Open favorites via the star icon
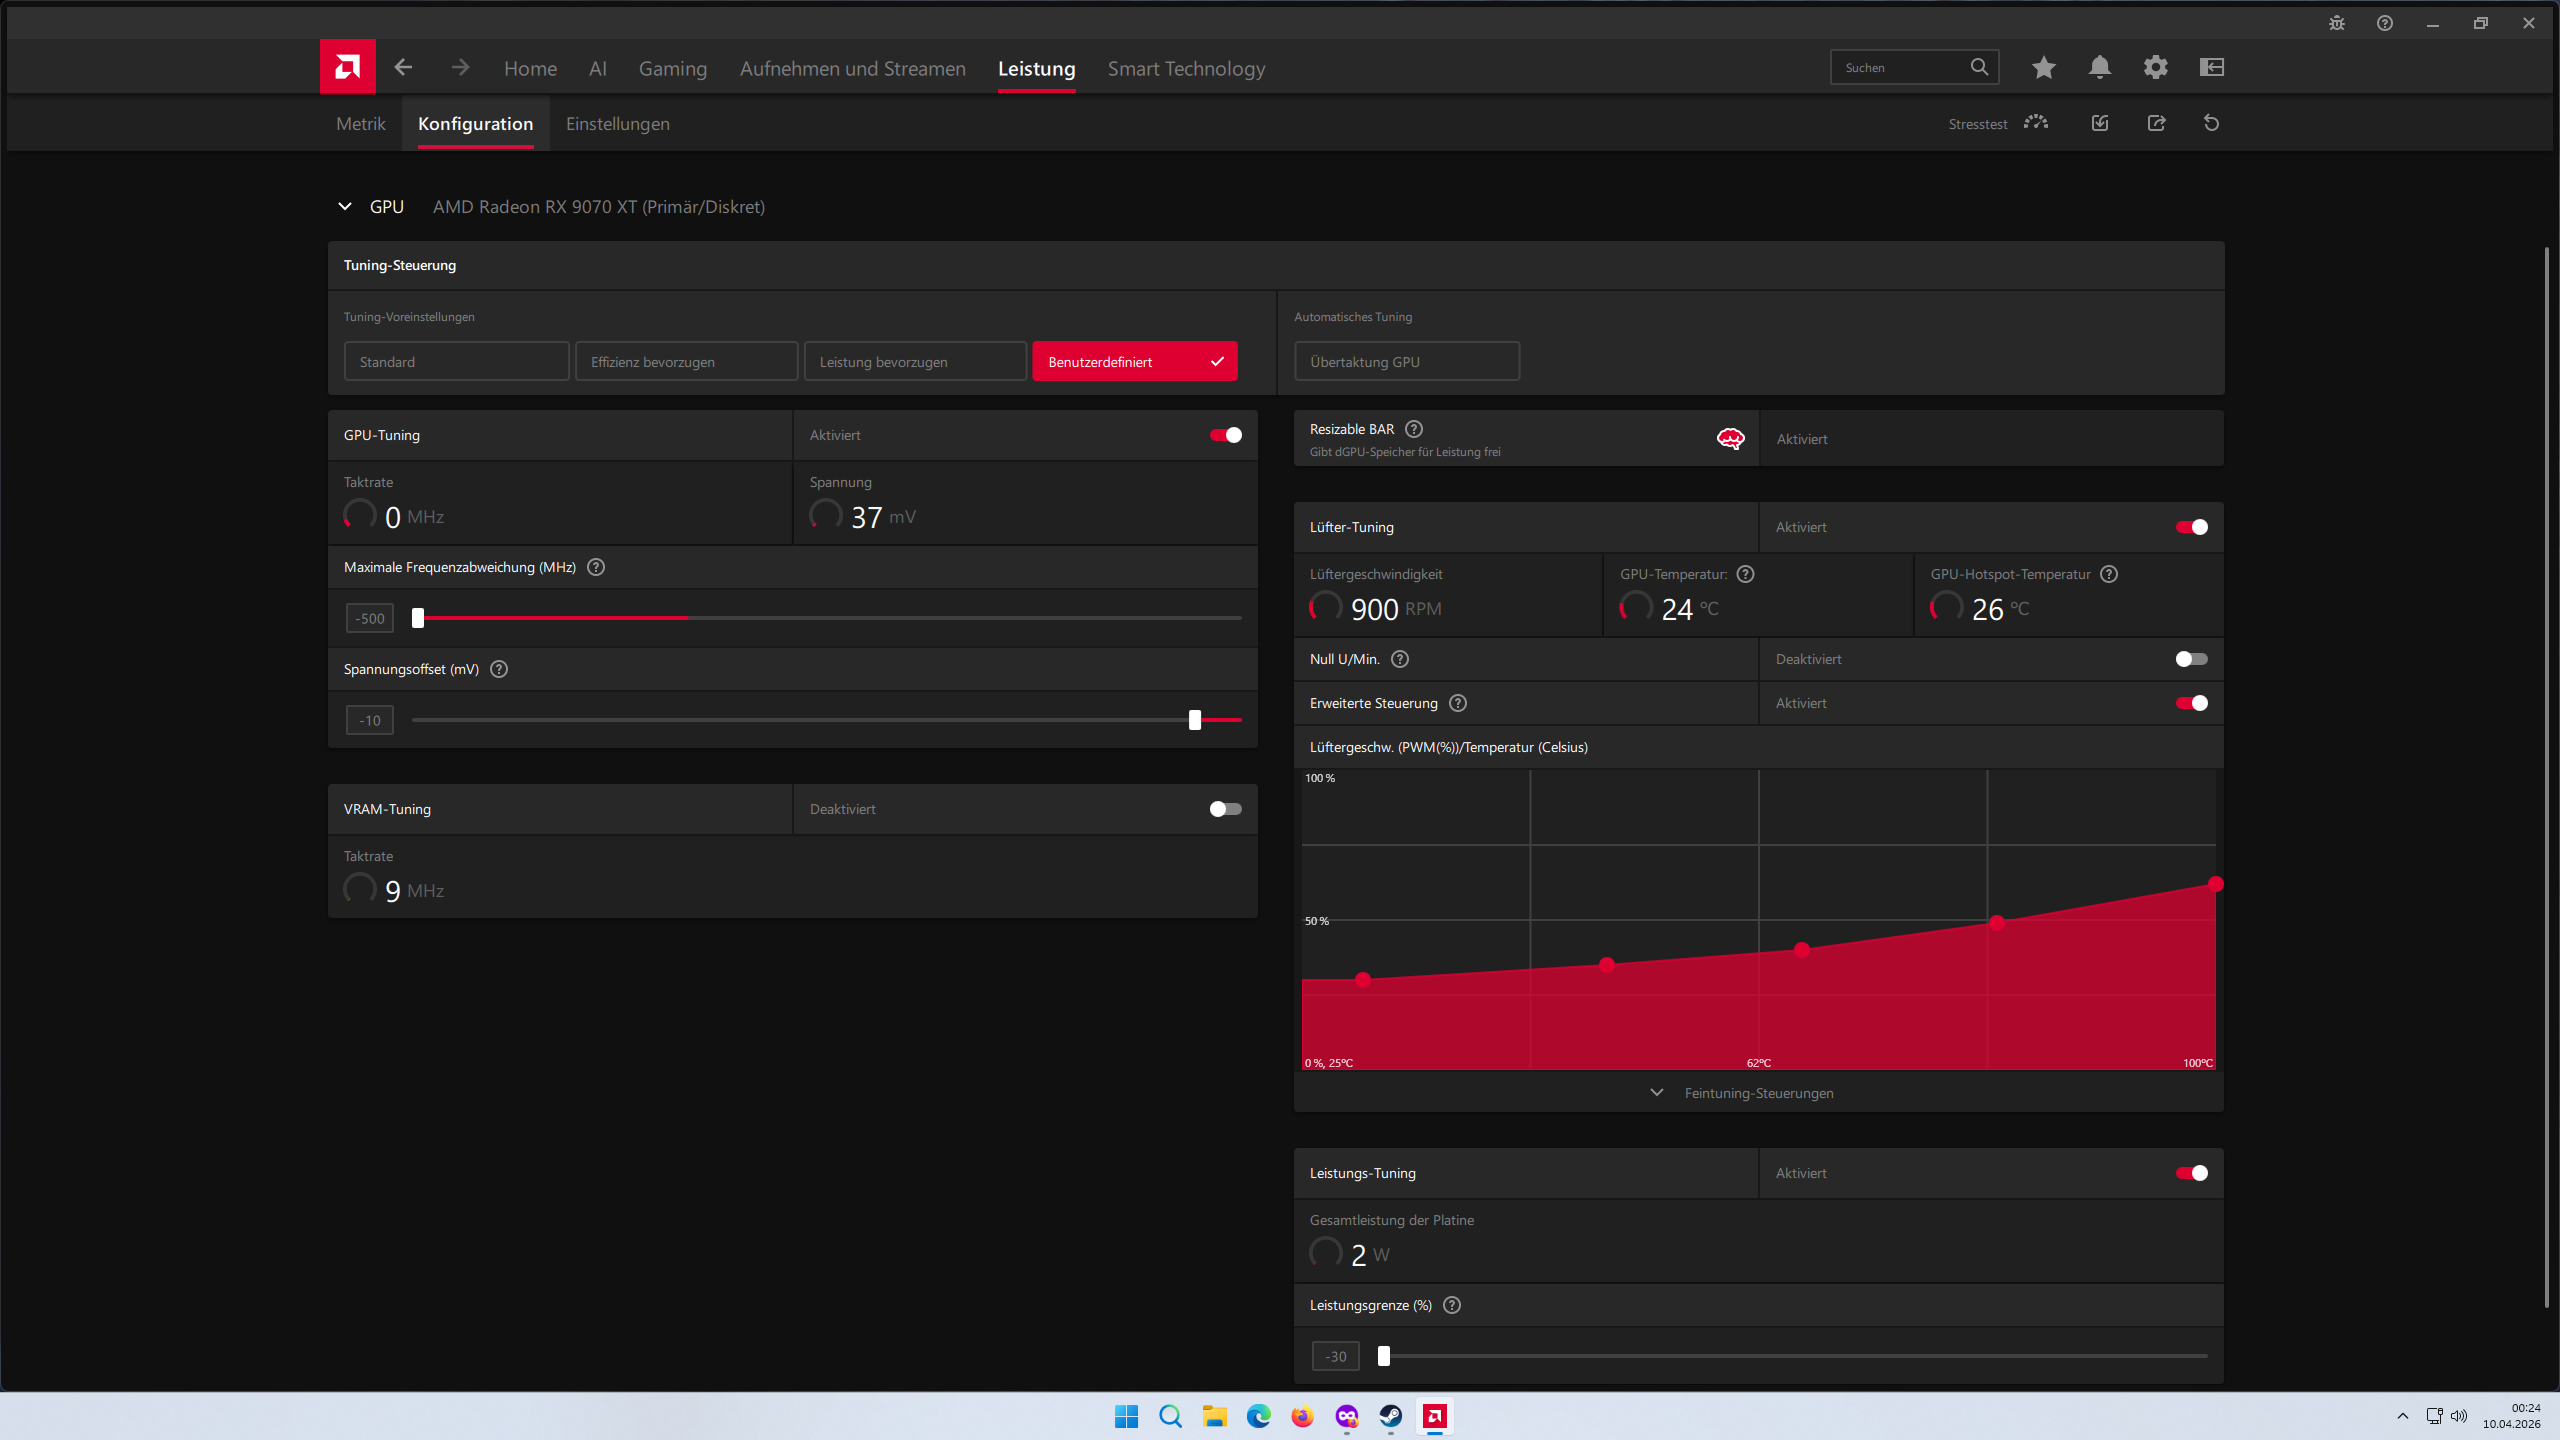Image resolution: width=2560 pixels, height=1440 pixels. pyautogui.click(x=2043, y=67)
